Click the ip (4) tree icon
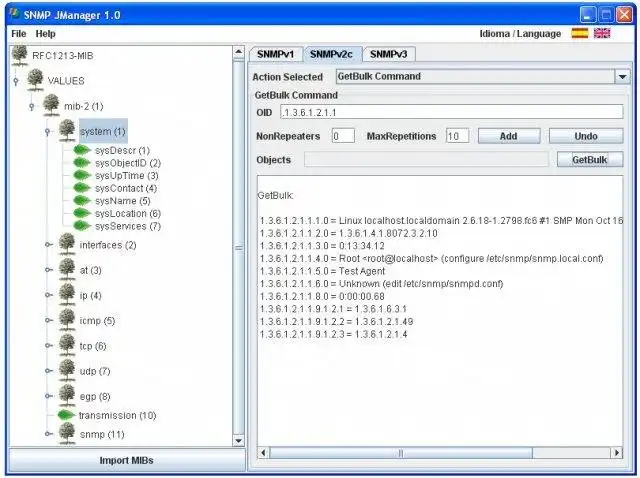This screenshot has height=478, width=640. pyautogui.click(x=67, y=295)
